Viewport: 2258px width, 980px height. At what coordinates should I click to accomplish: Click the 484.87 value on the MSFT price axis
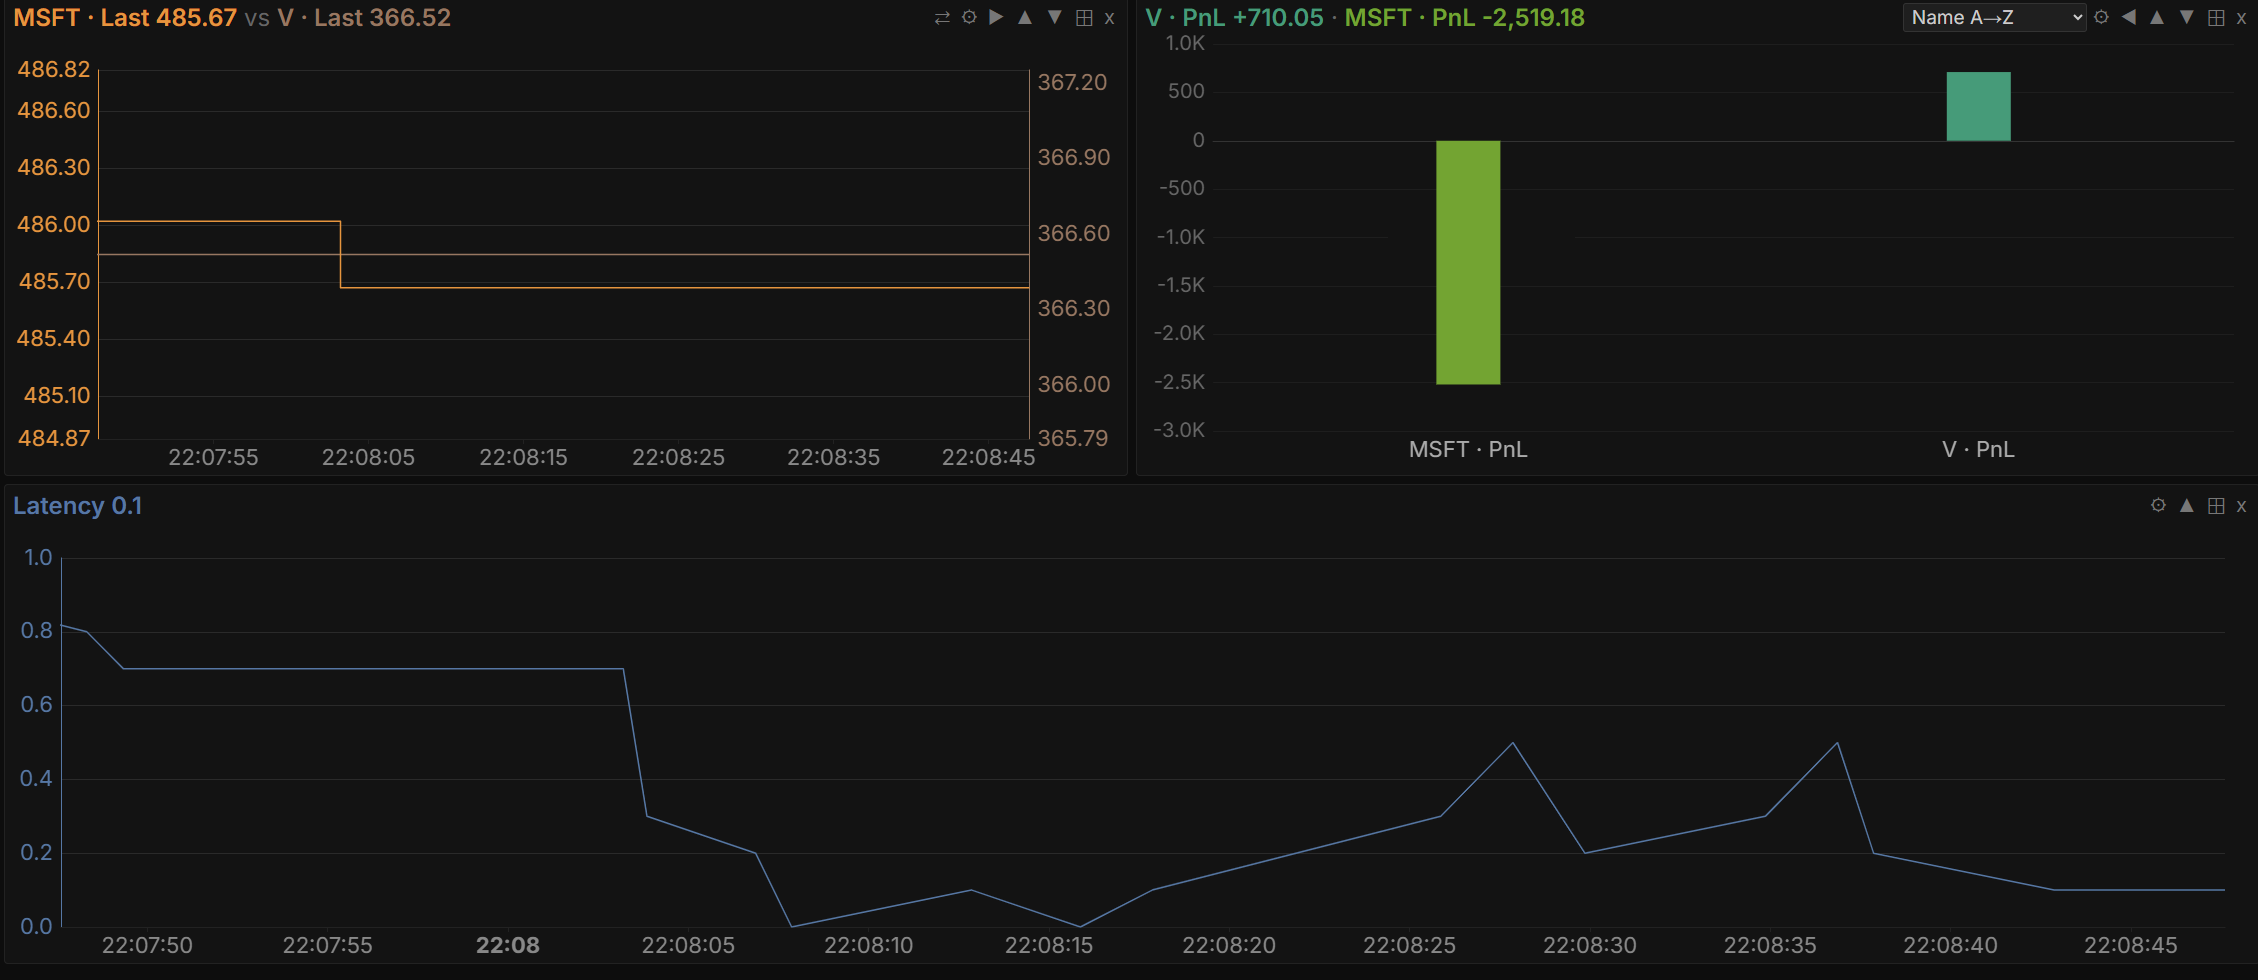pos(54,438)
